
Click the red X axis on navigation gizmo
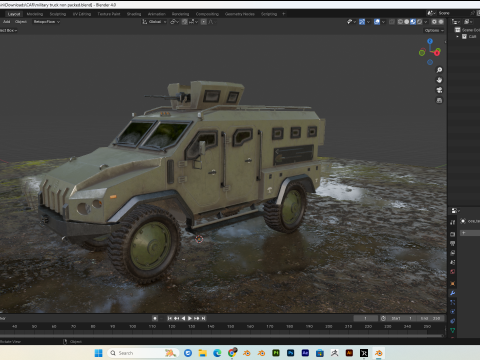(437, 52)
